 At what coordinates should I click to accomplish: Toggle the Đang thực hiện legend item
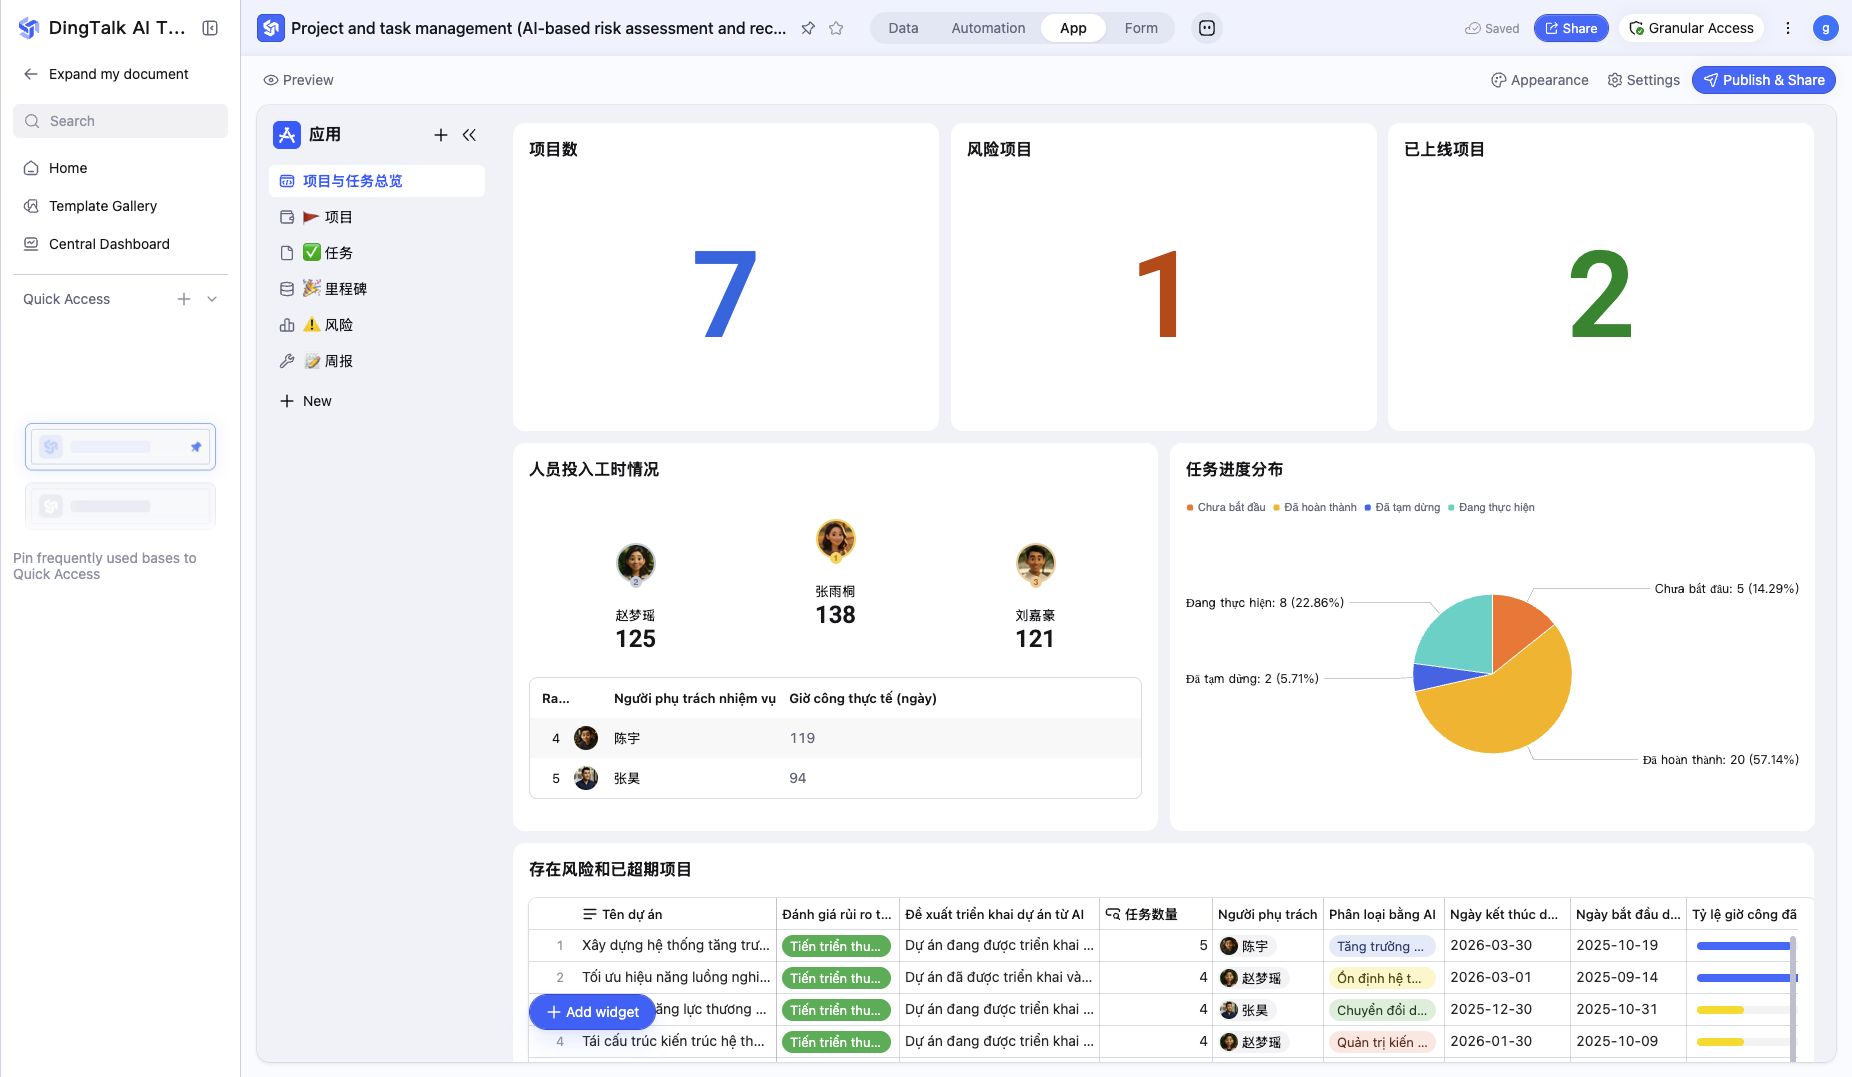point(1491,507)
